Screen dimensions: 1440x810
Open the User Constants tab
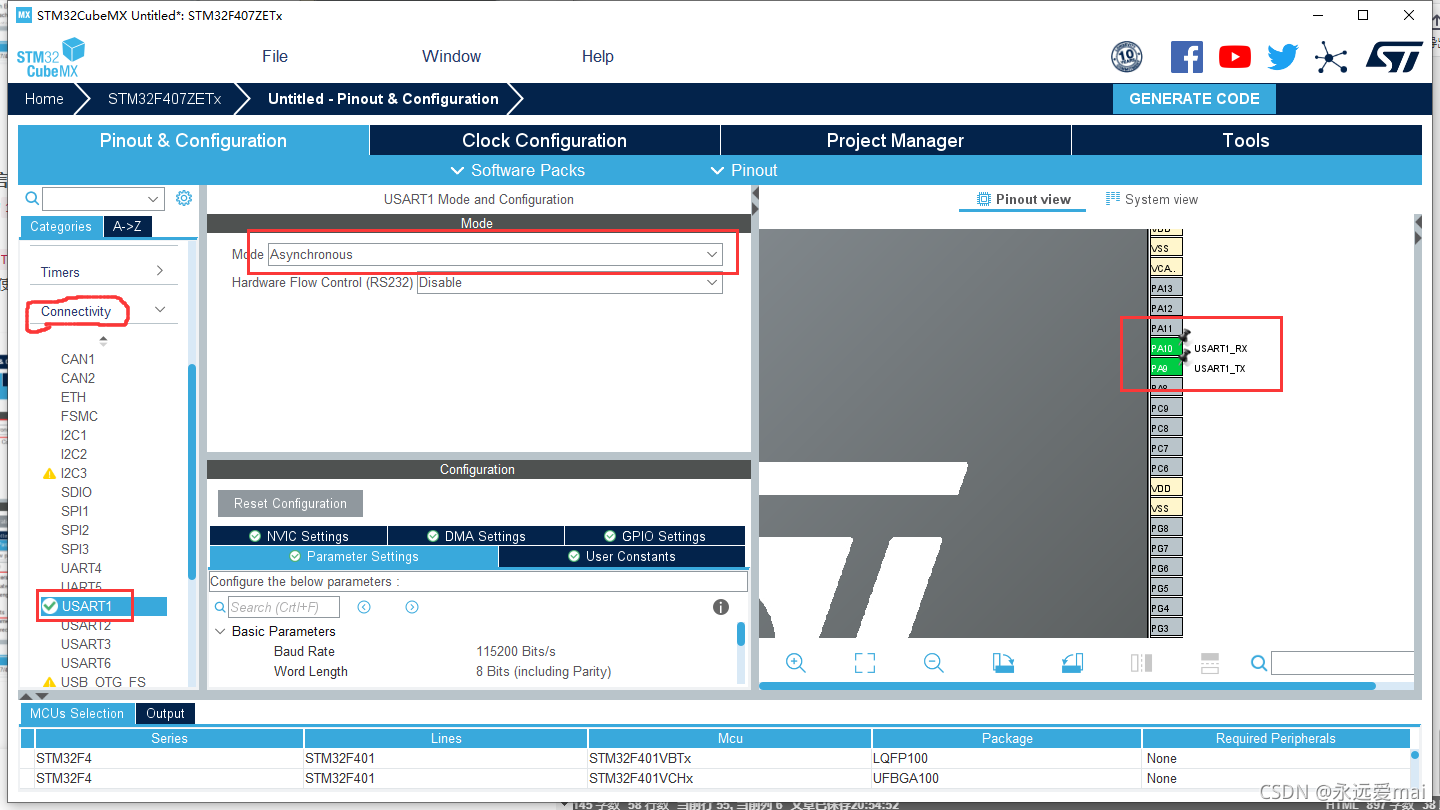622,556
